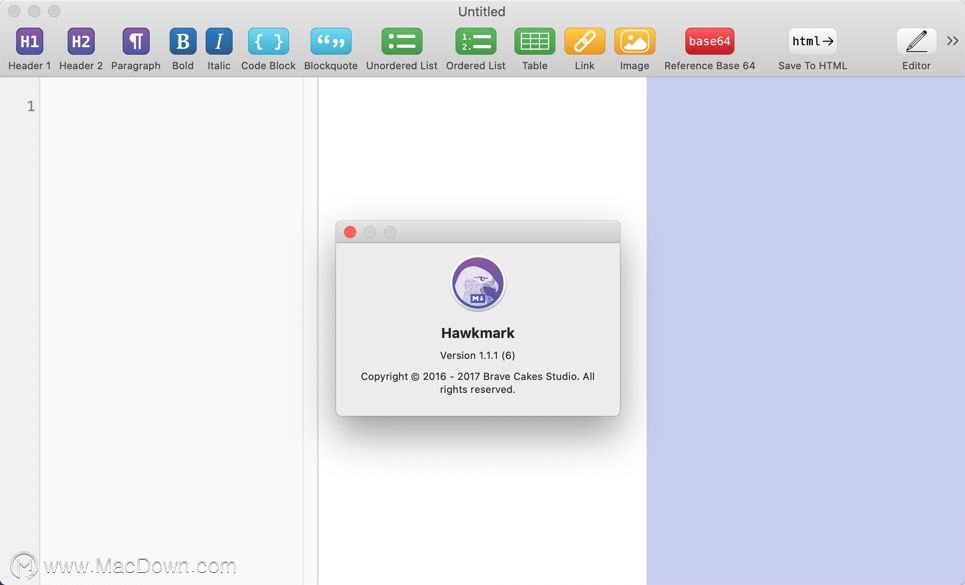Image resolution: width=965 pixels, height=585 pixels.
Task: Insert an Unordered List
Action: 402,42
